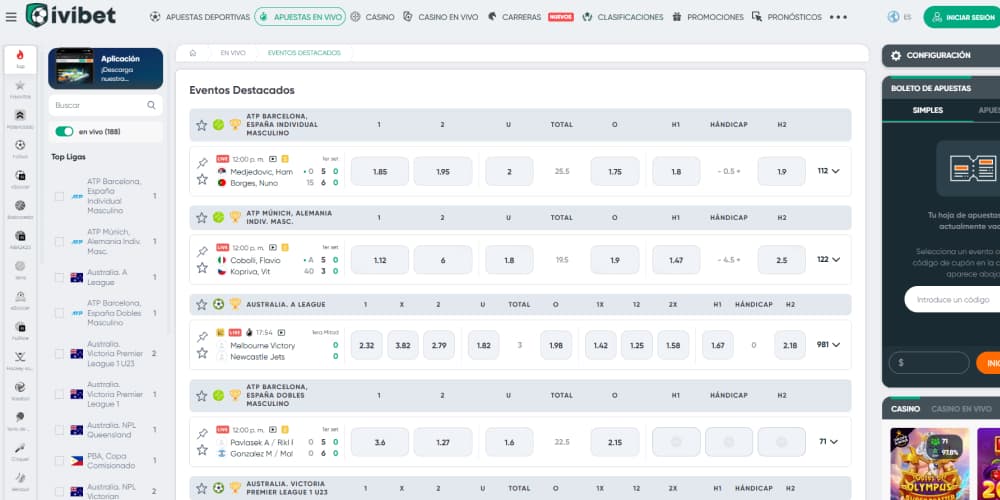Expand 112 more markets for Medjedovic match
The image size is (1000, 500).
[829, 171]
